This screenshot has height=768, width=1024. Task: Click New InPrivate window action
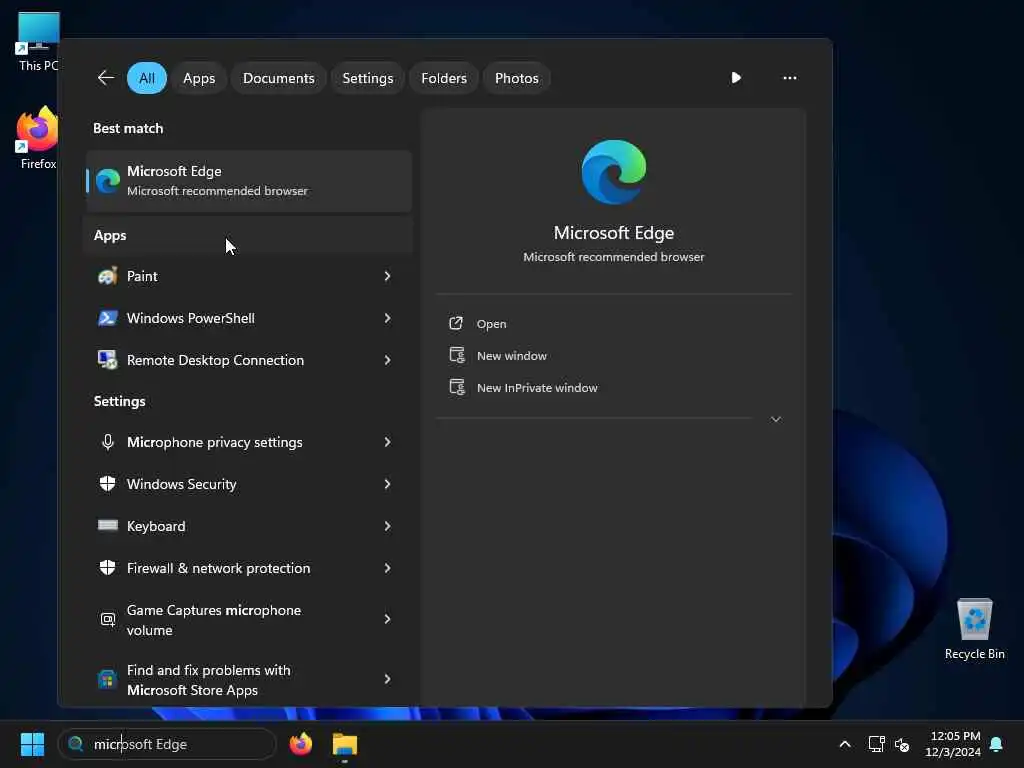pos(537,388)
